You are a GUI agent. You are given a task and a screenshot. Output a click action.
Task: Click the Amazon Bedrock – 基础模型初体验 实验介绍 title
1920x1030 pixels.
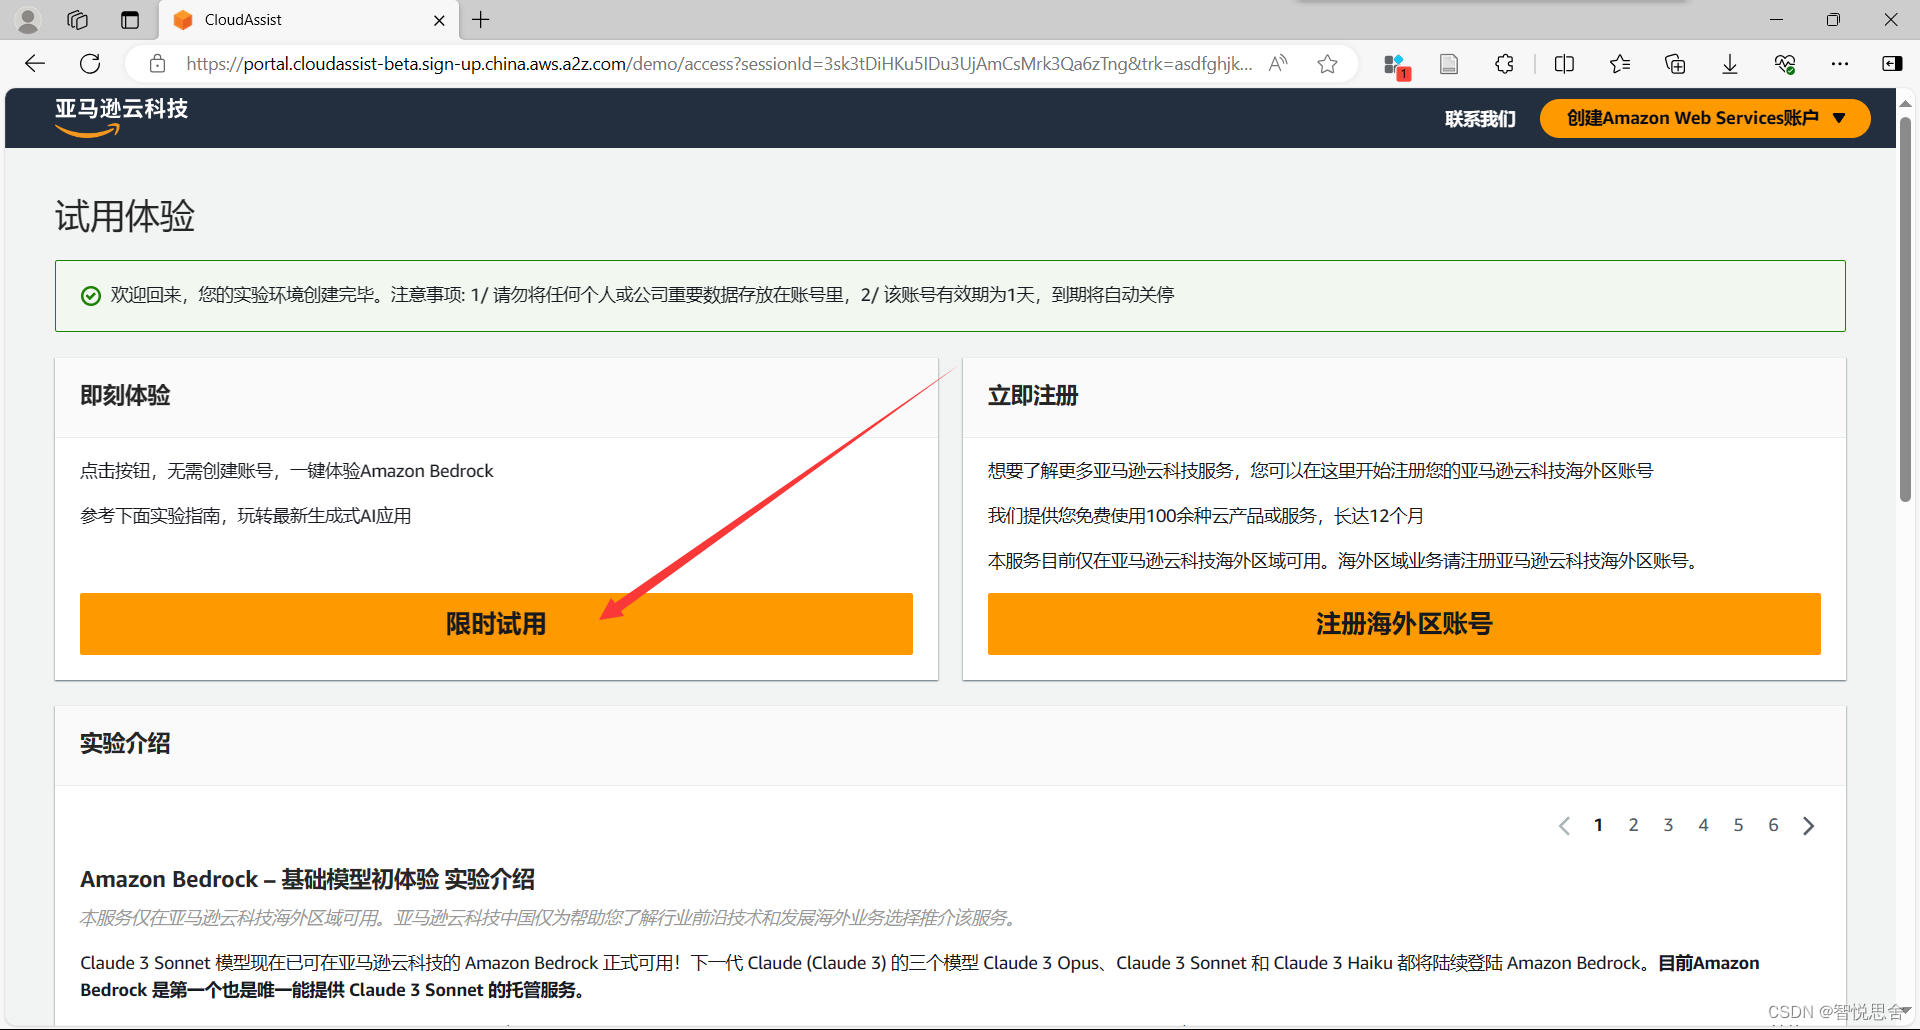coord(307,879)
